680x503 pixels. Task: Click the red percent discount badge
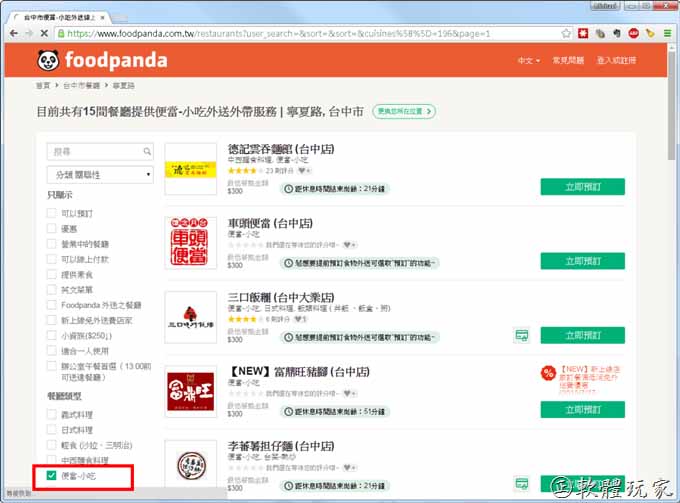coord(548,373)
